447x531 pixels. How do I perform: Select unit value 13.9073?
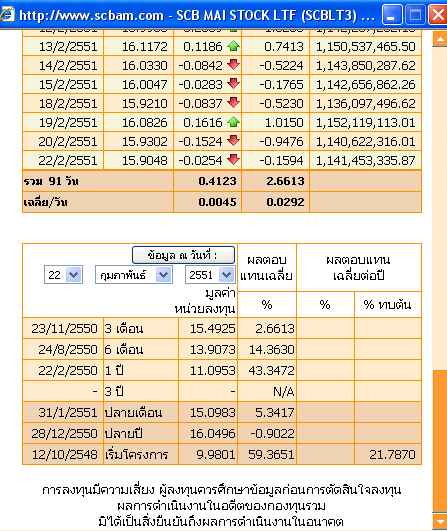coord(213,349)
